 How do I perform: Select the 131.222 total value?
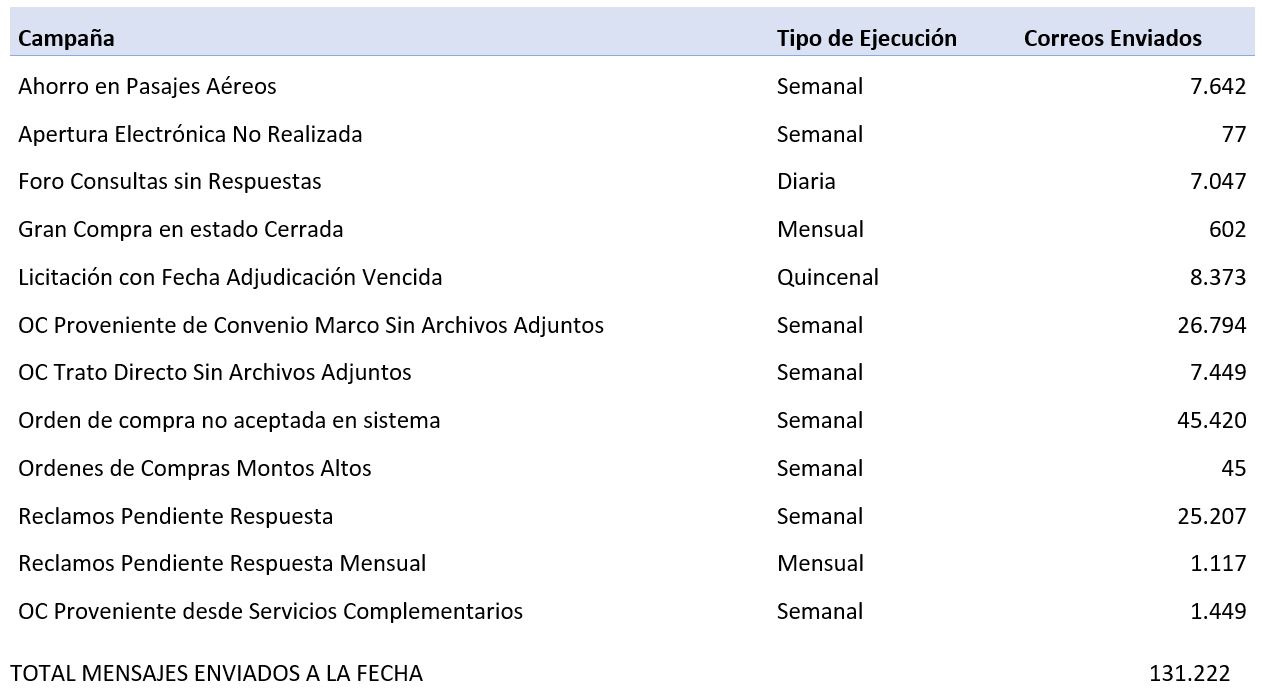[x=1189, y=674]
